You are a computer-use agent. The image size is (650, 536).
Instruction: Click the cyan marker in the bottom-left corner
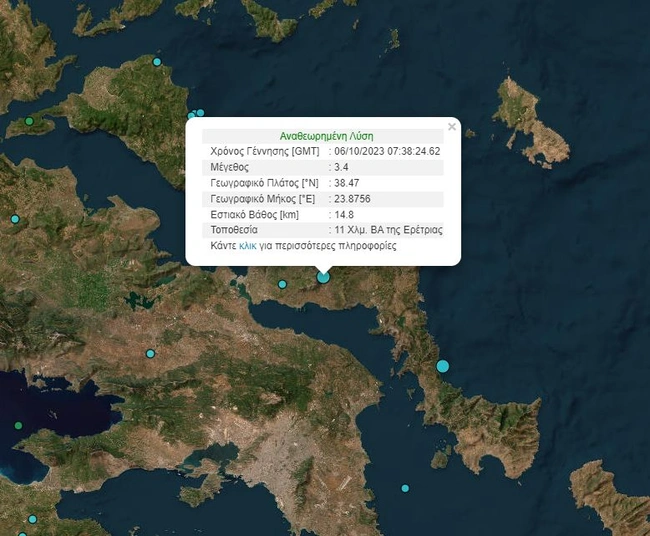click(x=33, y=519)
